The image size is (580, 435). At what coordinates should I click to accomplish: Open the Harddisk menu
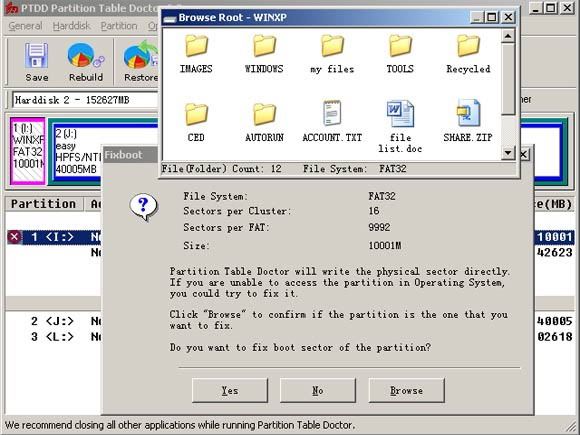(71, 26)
